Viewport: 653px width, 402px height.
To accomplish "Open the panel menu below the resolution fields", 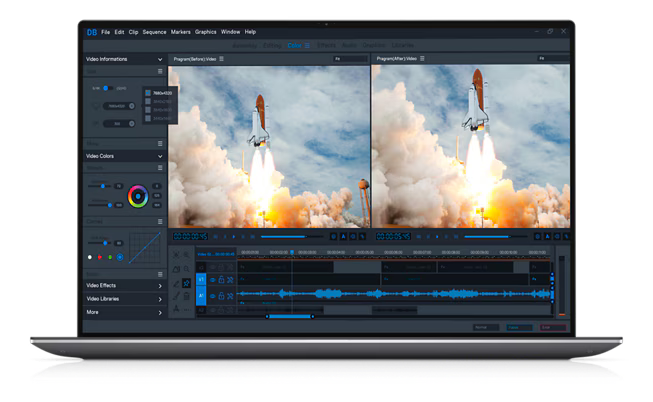I will tap(160, 143).
